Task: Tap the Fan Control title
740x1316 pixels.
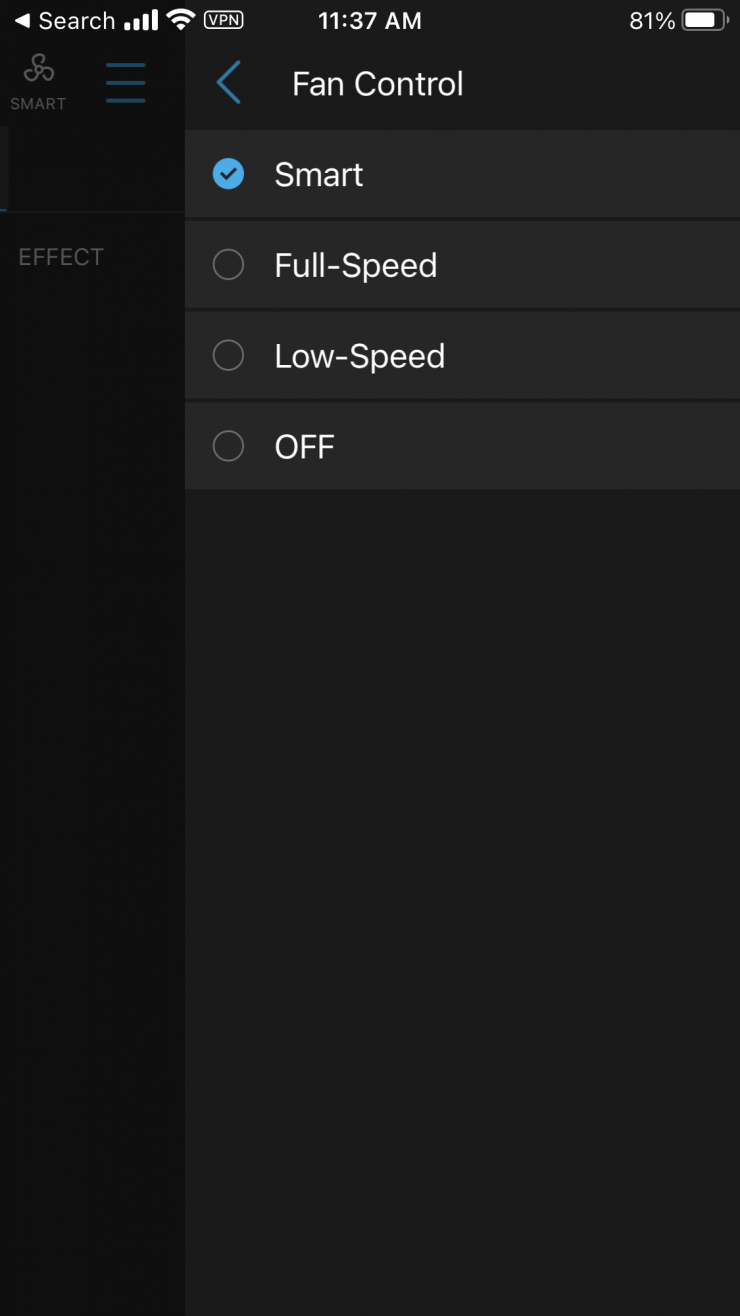Action: [377, 84]
